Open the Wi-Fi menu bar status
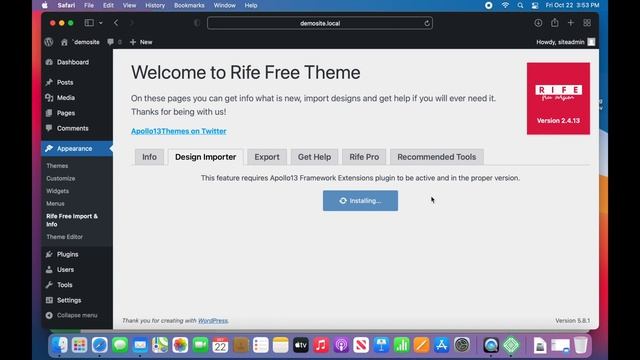Viewport: 640px width, 360px height. pos(505,5)
